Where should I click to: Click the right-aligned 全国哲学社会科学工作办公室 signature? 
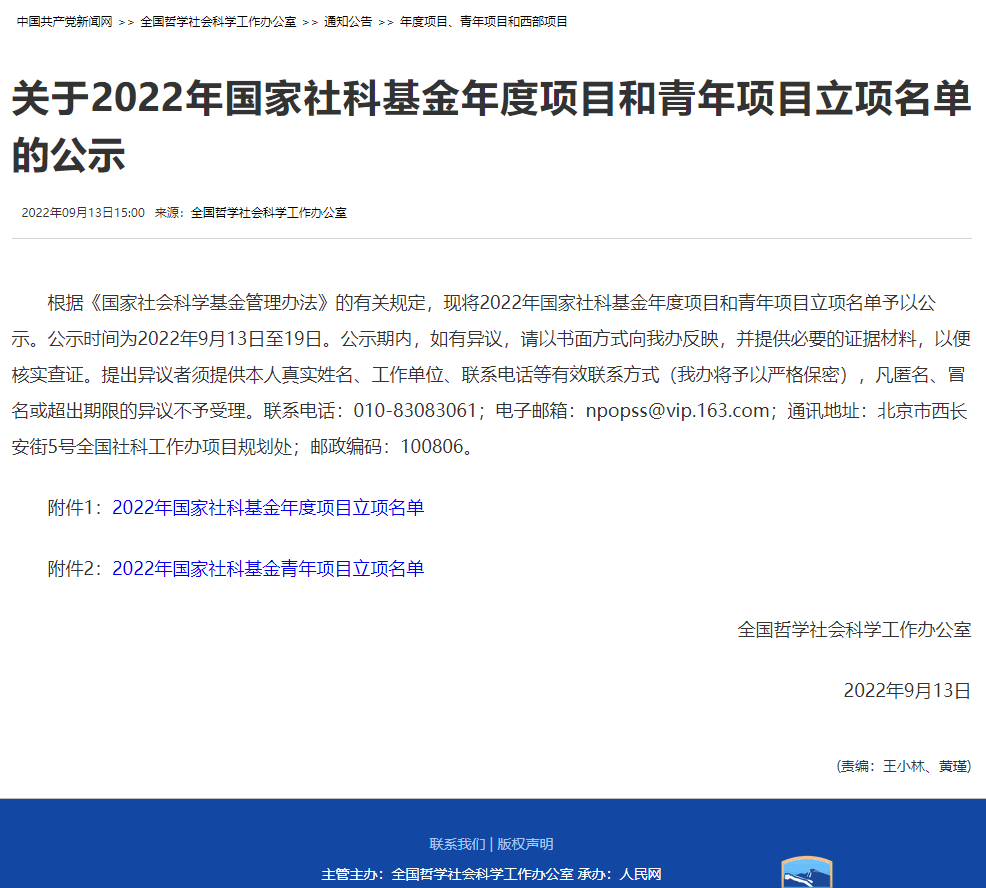(x=854, y=630)
